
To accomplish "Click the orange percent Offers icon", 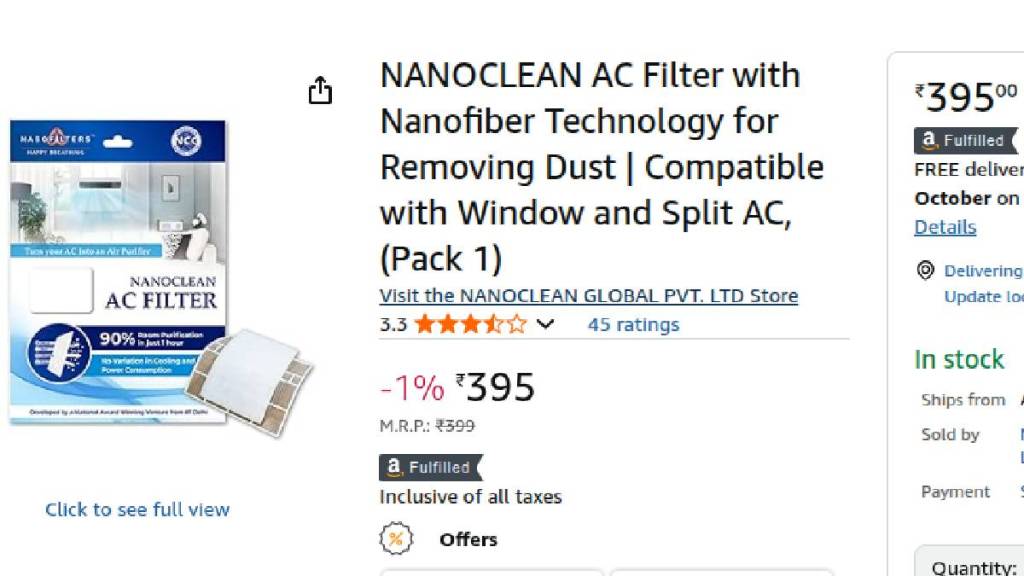I will 396,539.
